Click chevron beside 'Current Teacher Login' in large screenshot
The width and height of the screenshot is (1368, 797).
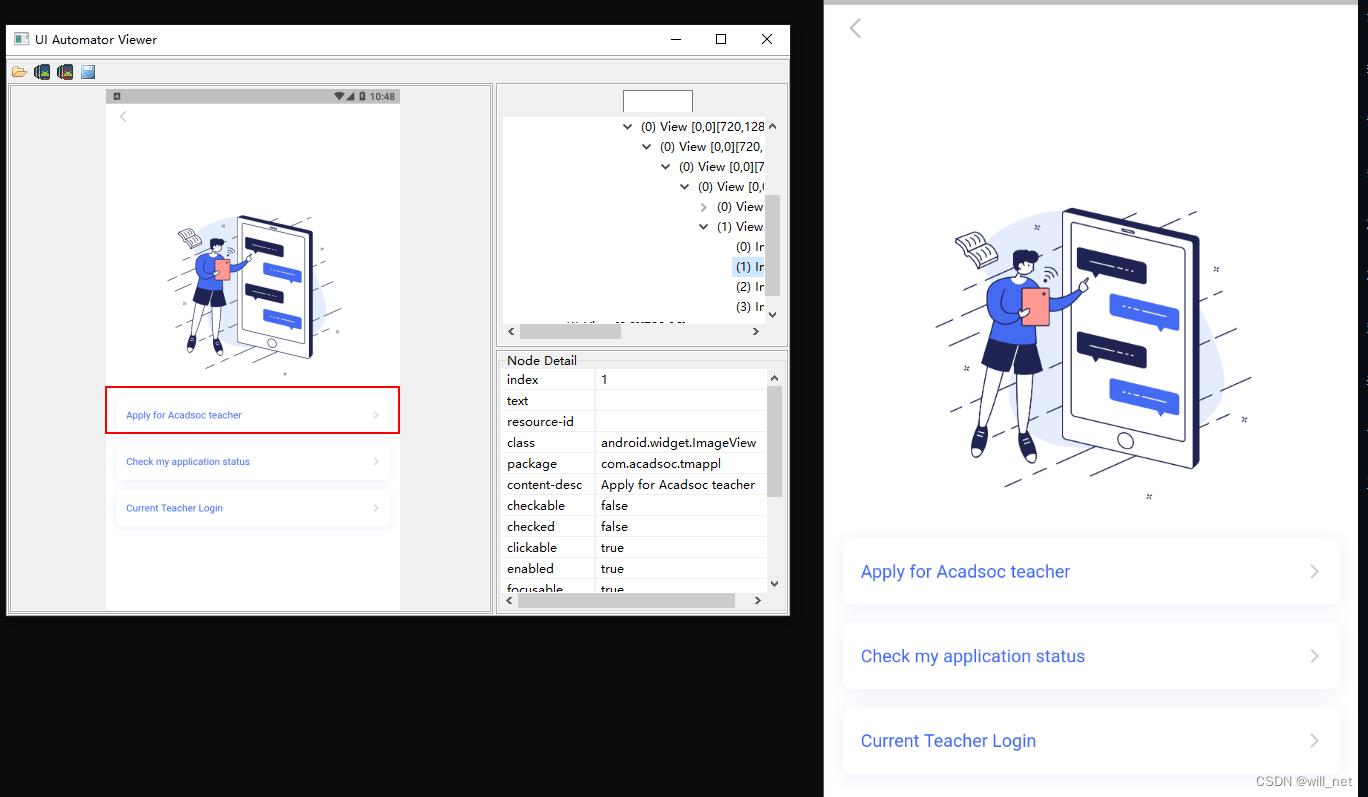1314,741
